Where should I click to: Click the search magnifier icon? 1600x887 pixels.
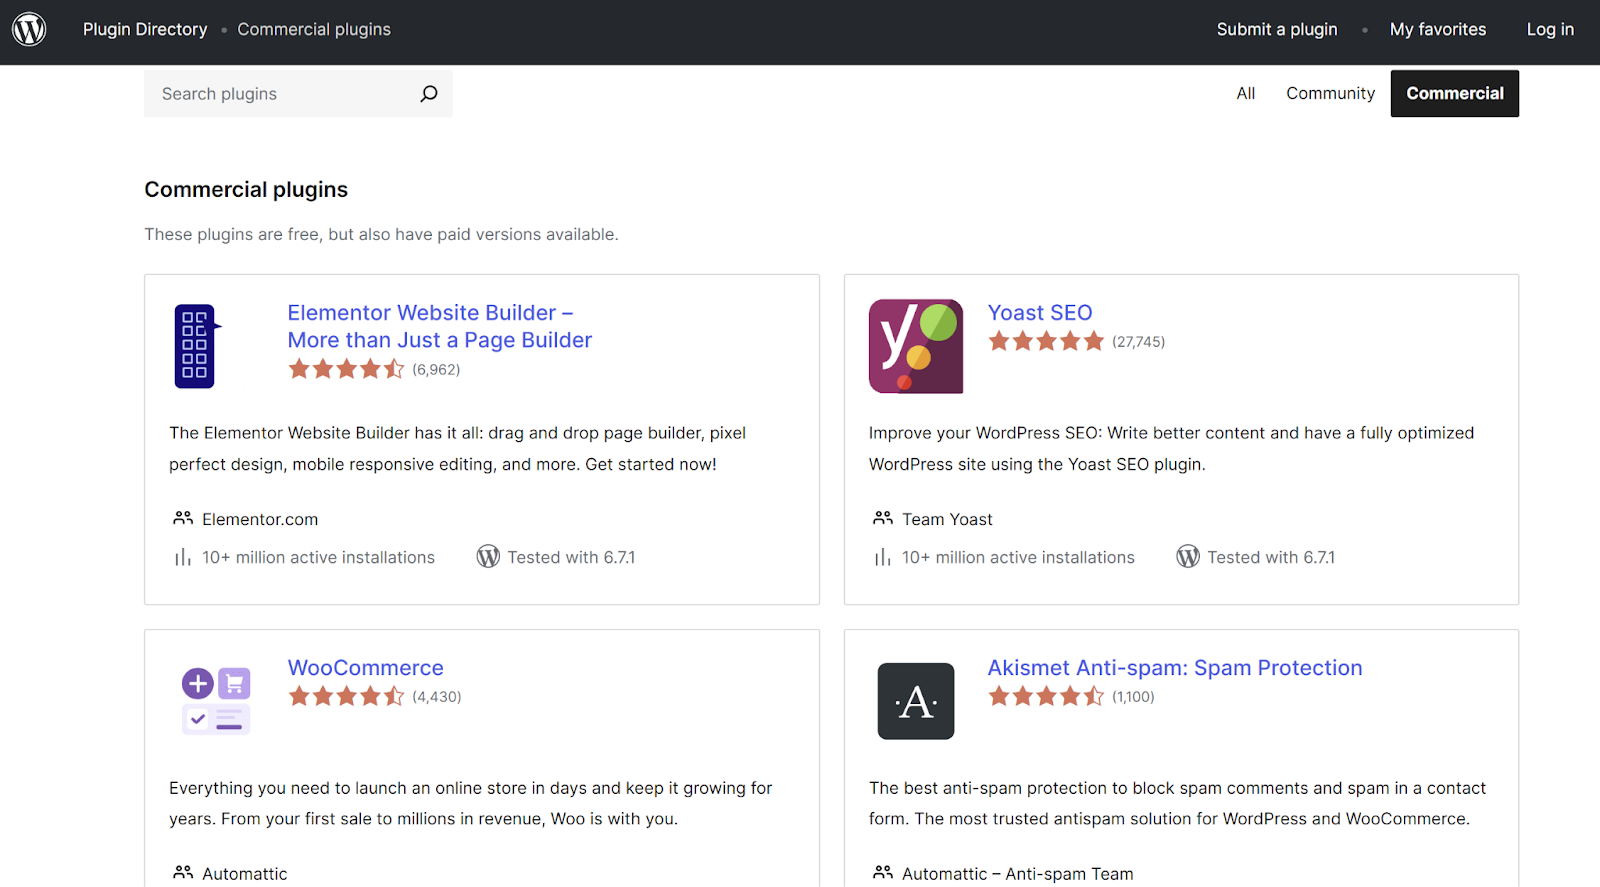click(x=429, y=94)
